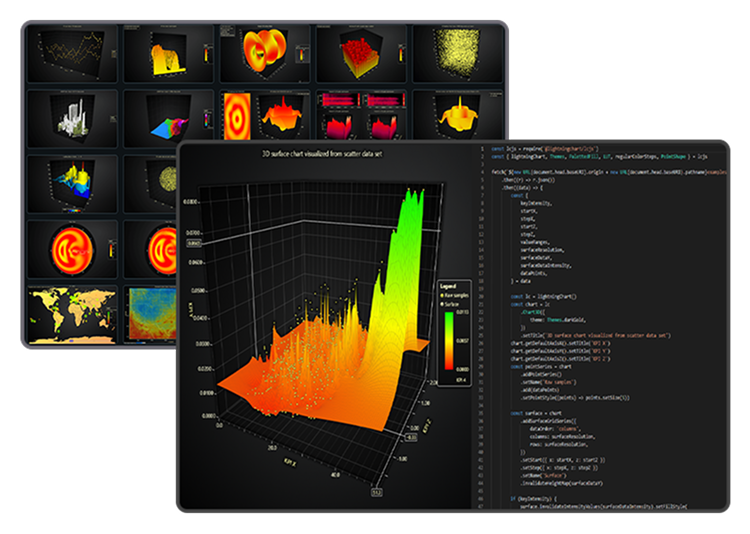Click the '0.0800' tick on the vertical axis
The width and height of the screenshot is (750, 534).
coord(190,202)
